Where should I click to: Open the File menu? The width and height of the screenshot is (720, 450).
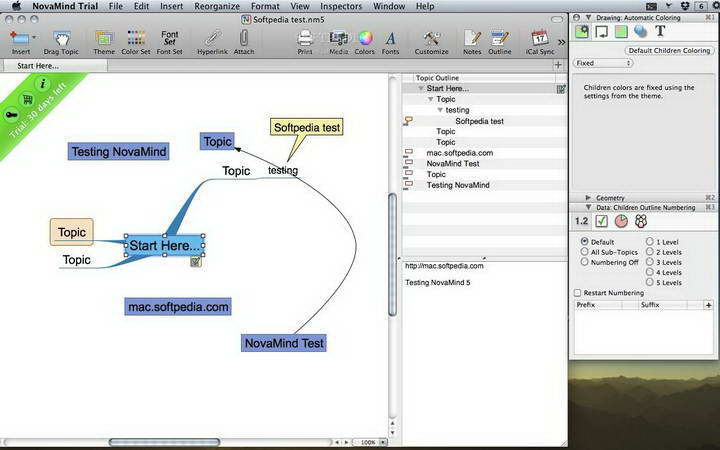click(x=116, y=6)
